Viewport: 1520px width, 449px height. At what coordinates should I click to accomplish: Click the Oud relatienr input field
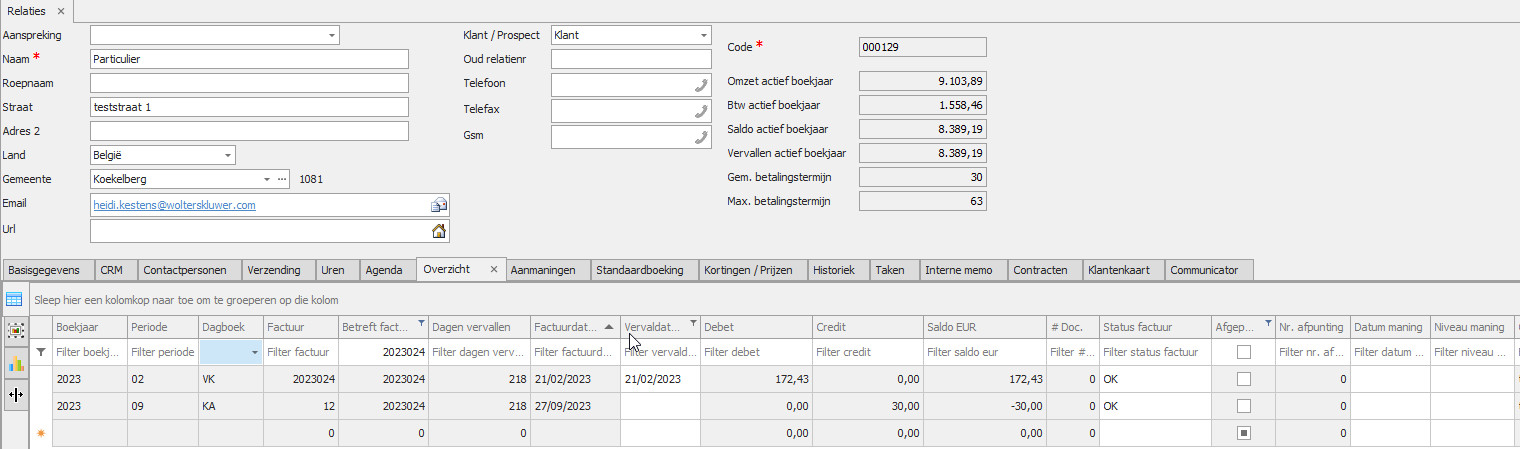click(x=631, y=59)
